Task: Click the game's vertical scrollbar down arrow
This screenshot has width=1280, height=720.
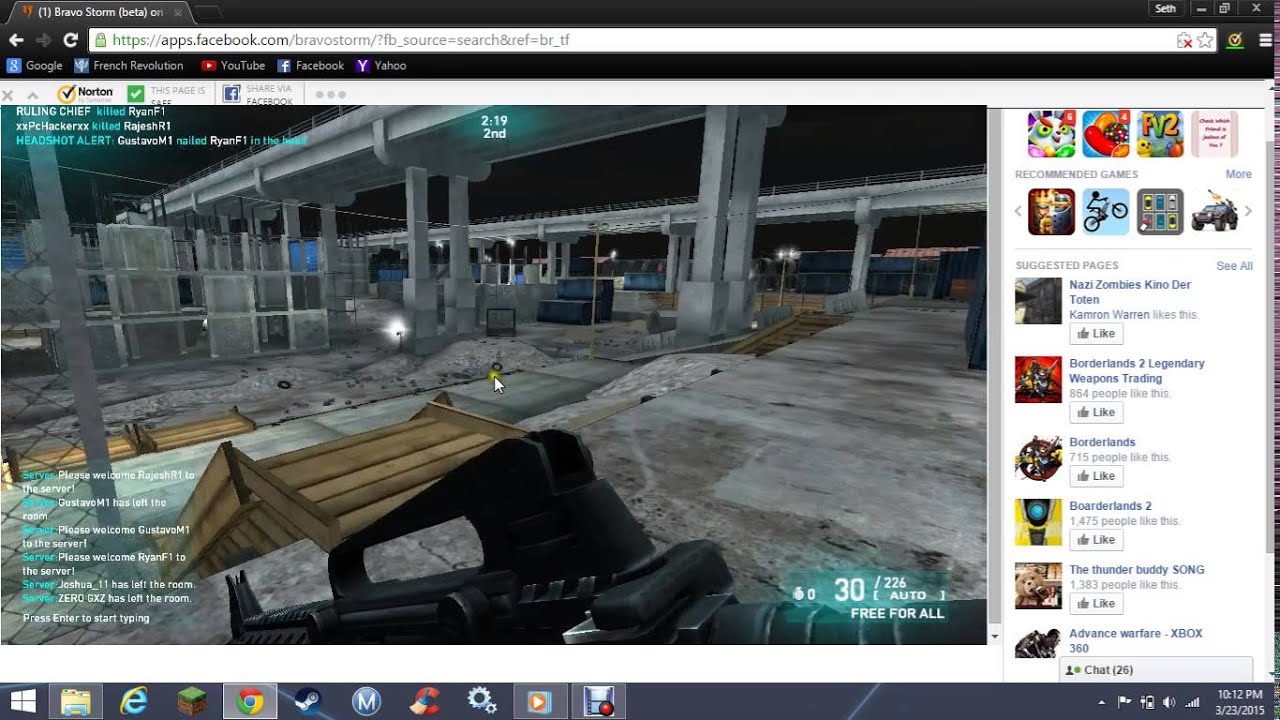Action: [994, 636]
